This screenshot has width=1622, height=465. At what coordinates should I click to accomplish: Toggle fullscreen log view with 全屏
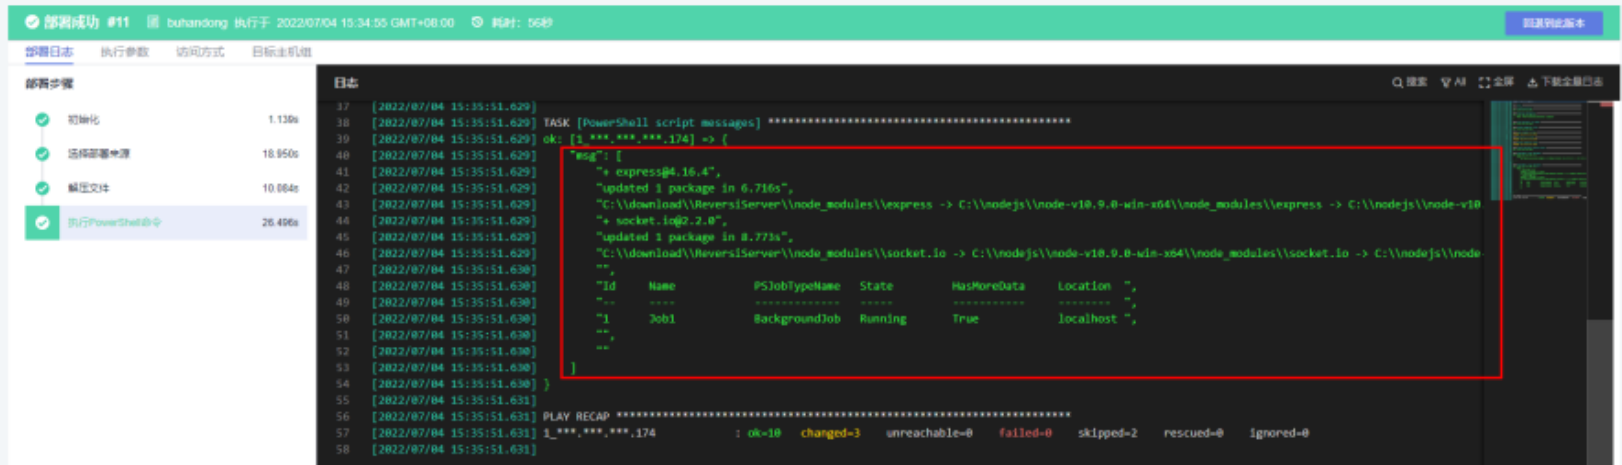1496,82
